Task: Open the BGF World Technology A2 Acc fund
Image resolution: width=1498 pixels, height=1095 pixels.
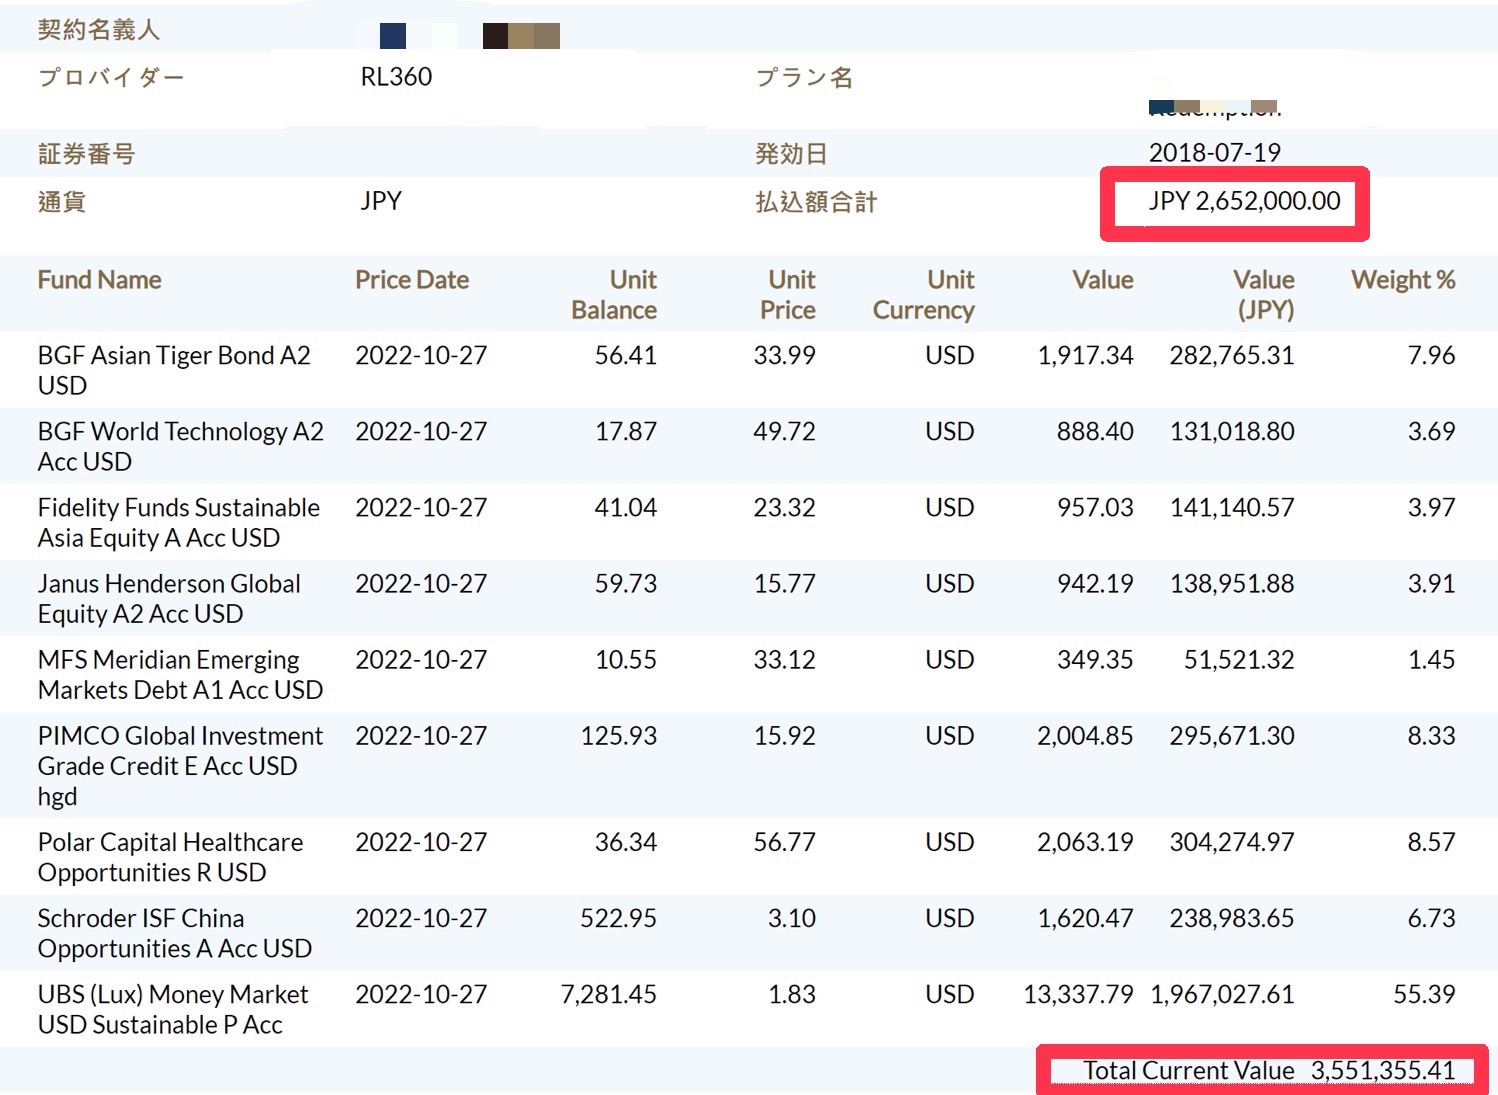Action: point(180,446)
